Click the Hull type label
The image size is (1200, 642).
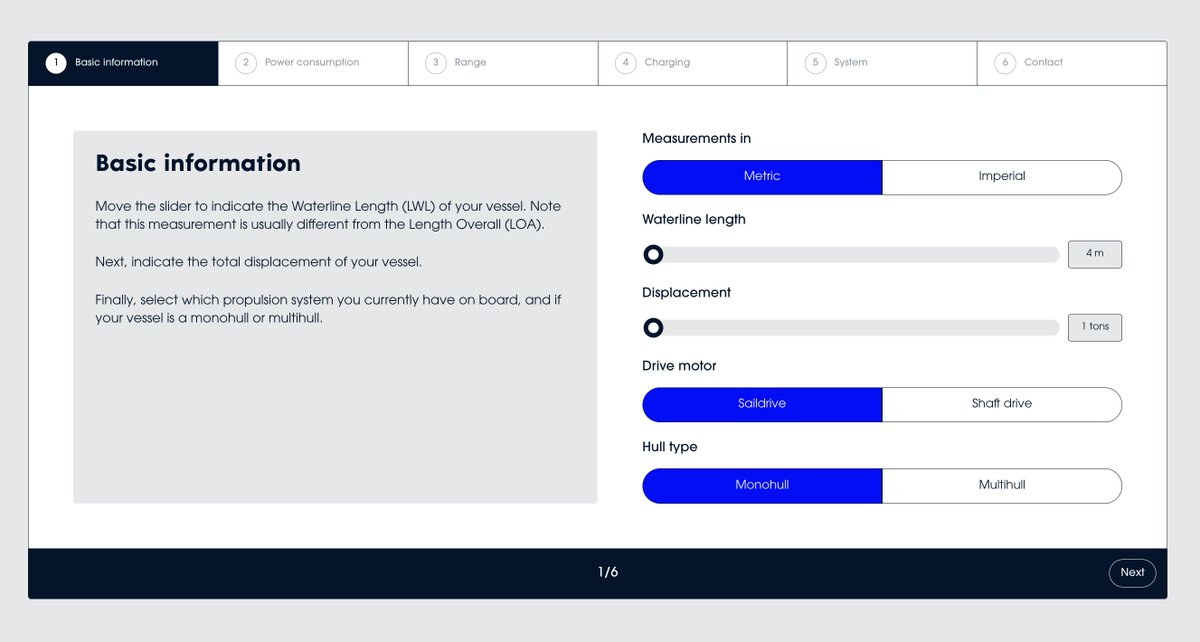click(x=670, y=447)
